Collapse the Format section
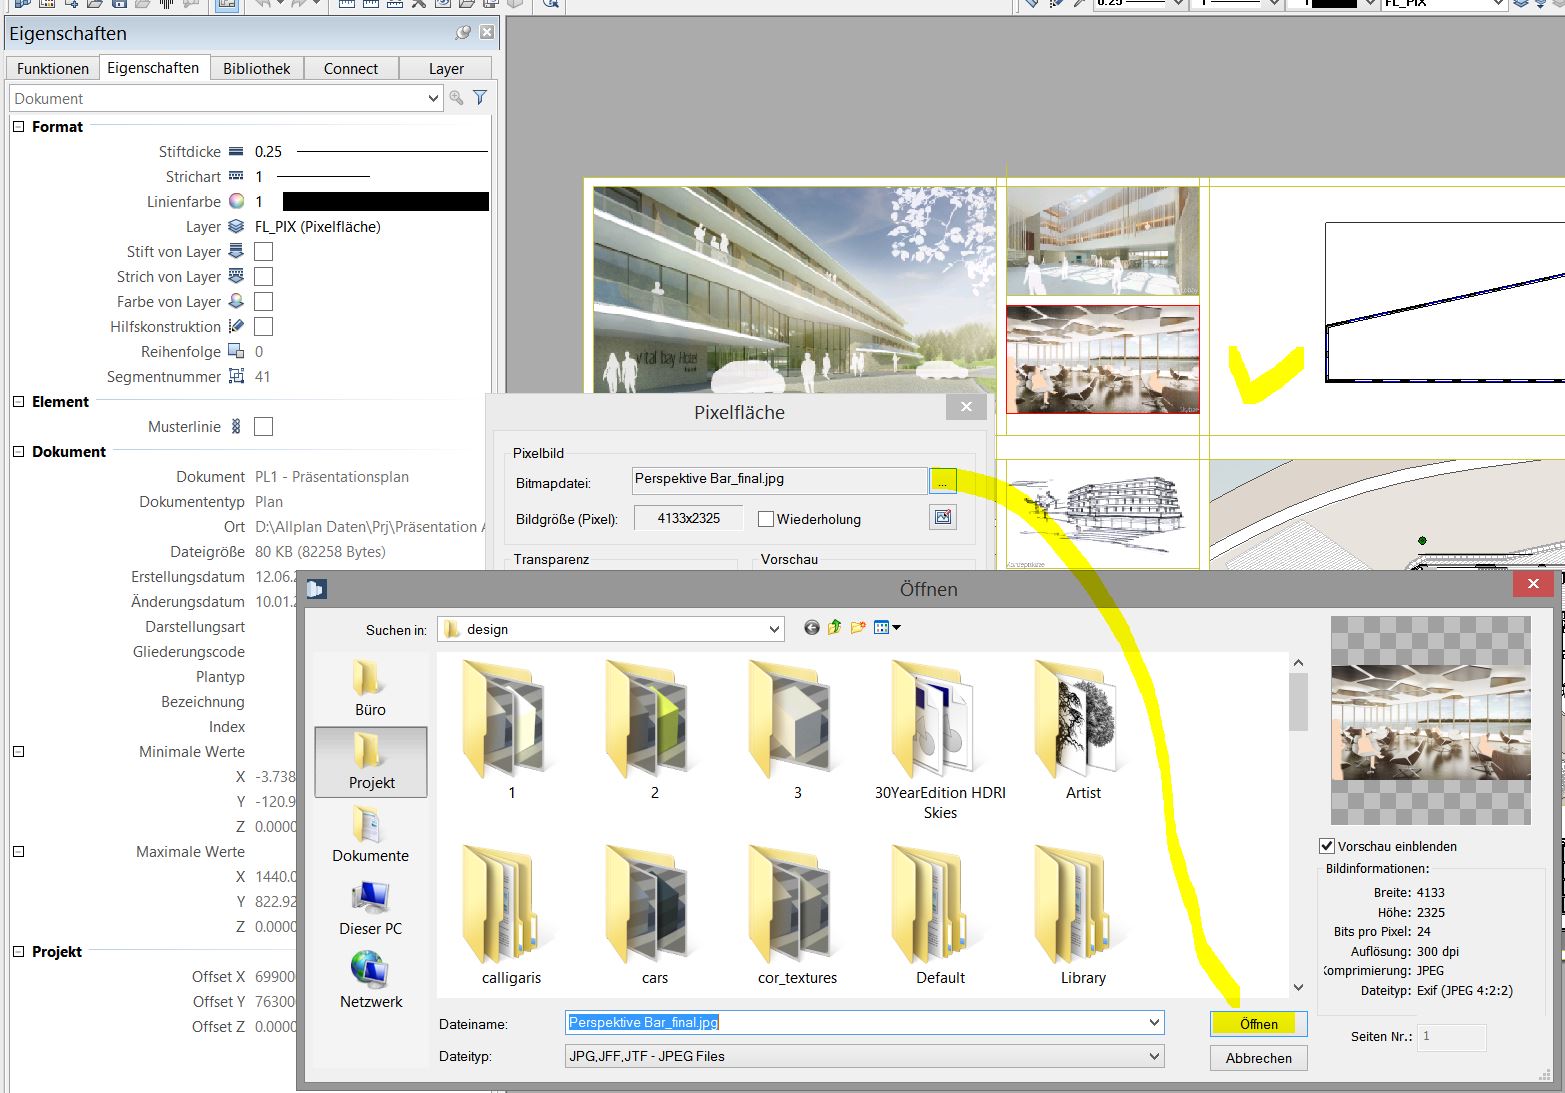1565x1093 pixels. 18,127
